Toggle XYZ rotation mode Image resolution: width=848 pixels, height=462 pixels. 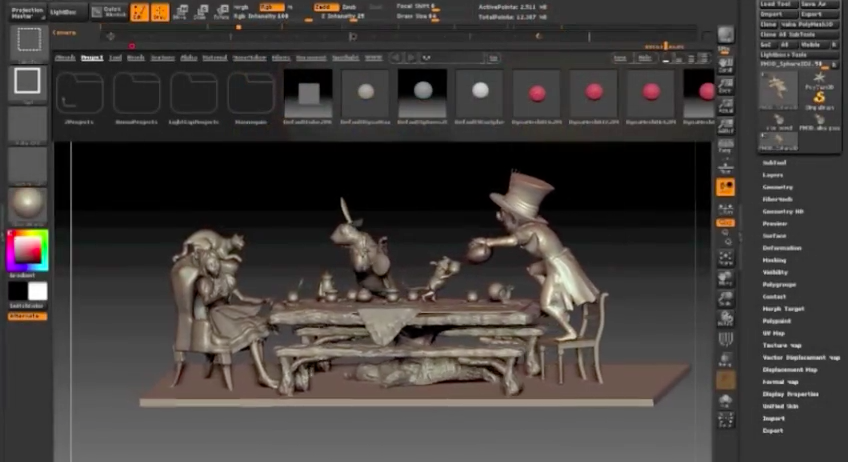click(725, 222)
